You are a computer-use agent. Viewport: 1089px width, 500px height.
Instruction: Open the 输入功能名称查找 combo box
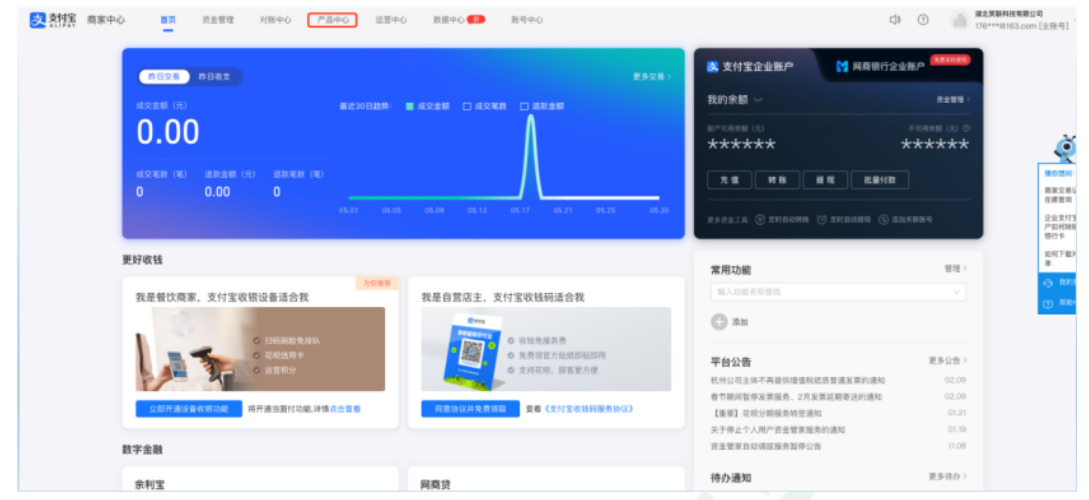coord(838,292)
